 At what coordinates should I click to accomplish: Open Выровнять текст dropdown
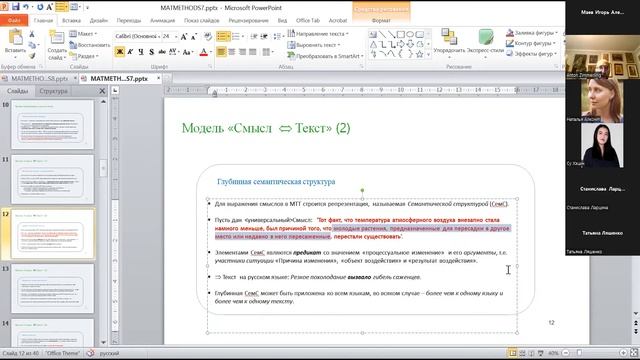click(x=314, y=45)
